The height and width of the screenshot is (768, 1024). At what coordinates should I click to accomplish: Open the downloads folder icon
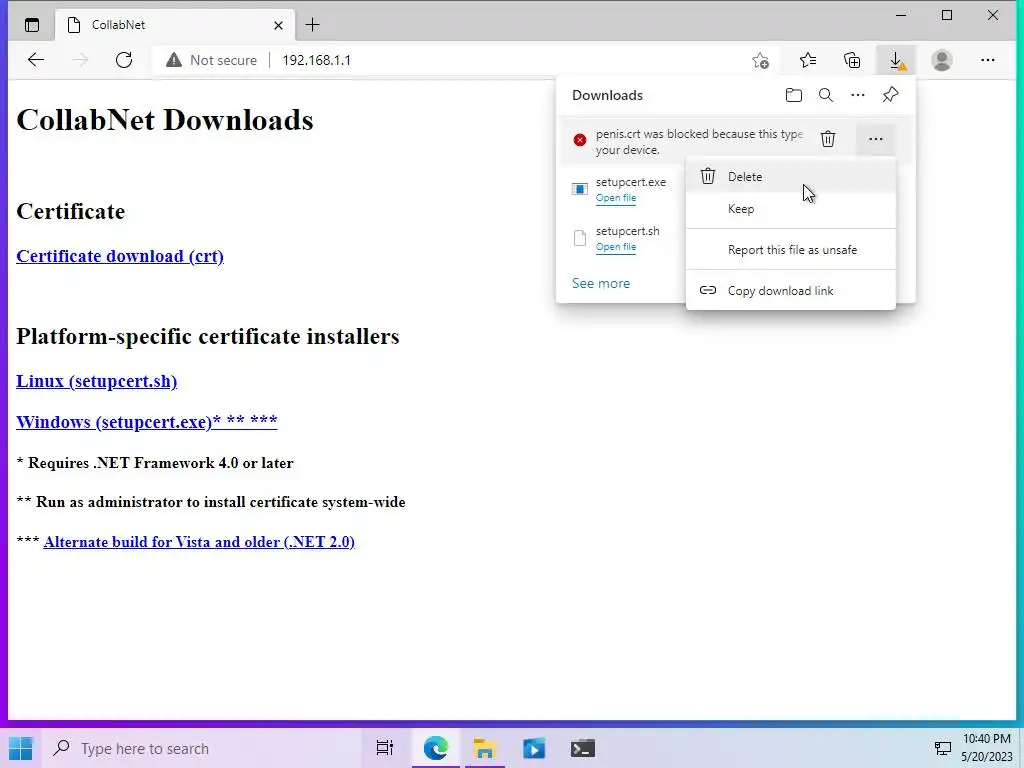point(793,95)
